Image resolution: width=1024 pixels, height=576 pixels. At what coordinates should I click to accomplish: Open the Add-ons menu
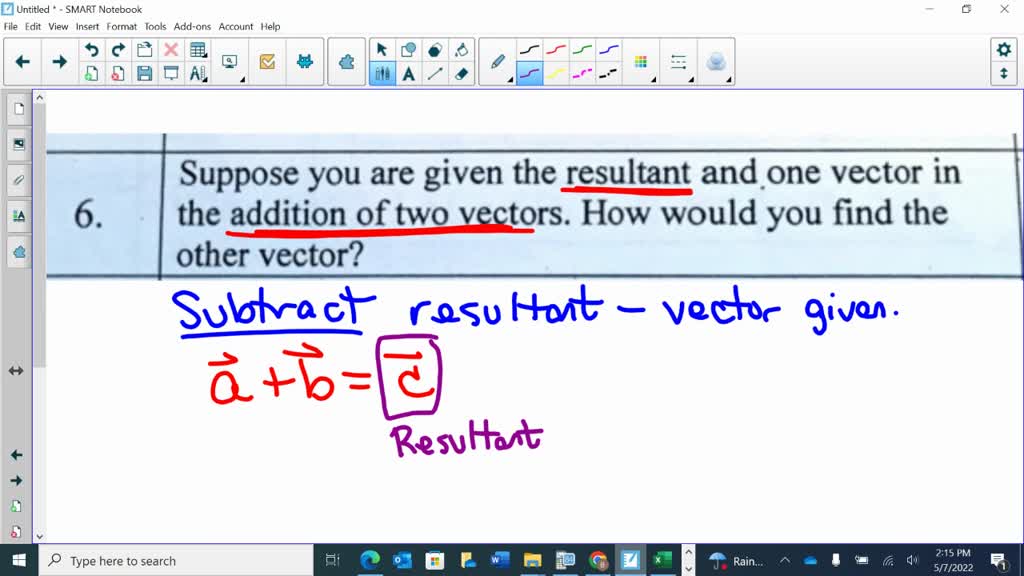[x=191, y=26]
